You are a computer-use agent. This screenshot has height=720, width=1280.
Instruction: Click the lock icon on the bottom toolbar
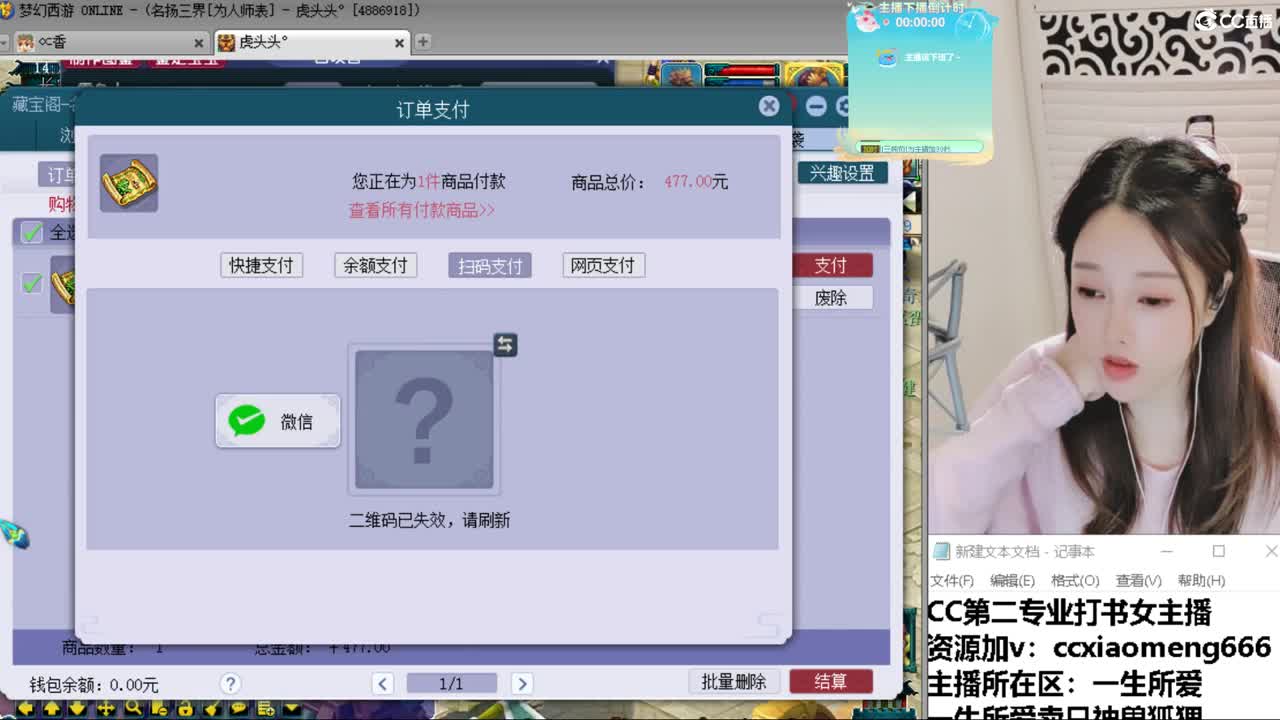pyautogui.click(x=185, y=707)
